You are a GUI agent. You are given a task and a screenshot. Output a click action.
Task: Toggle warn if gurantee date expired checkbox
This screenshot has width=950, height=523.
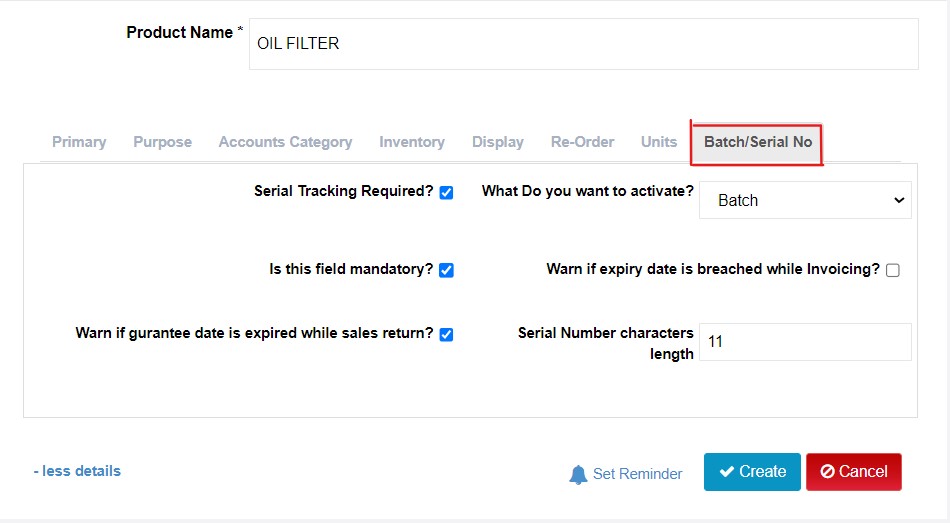(x=447, y=335)
